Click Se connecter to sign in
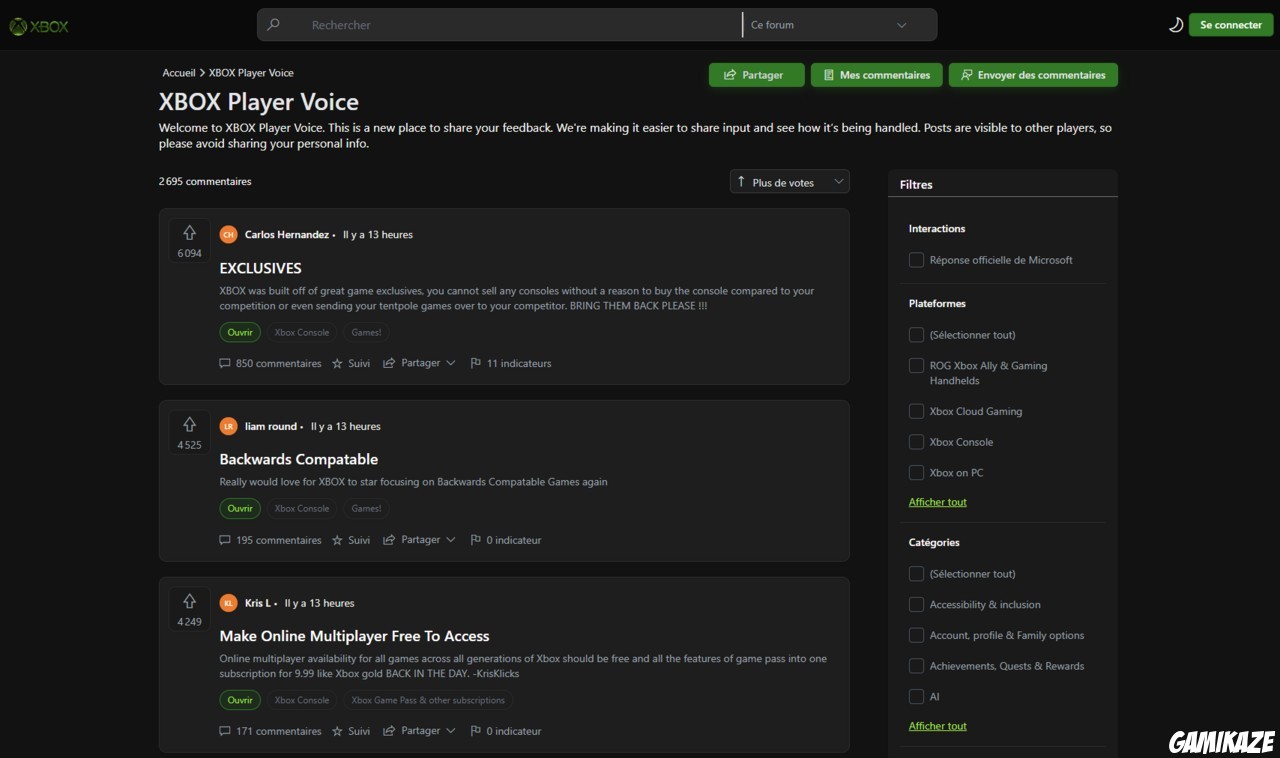Viewport: 1280px width, 758px height. click(1231, 25)
